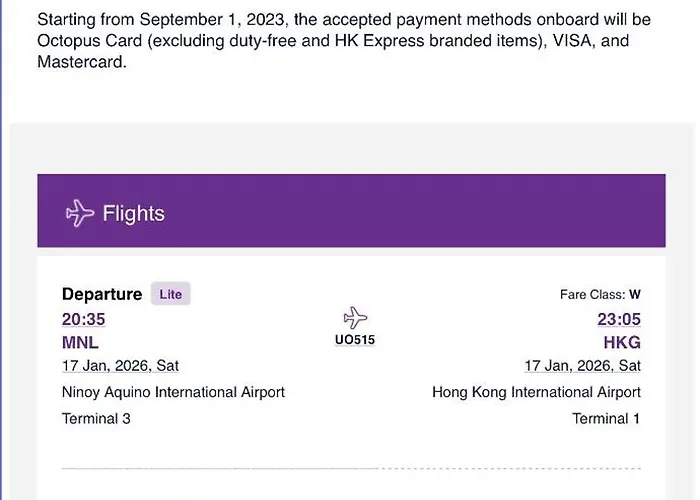
Task: Click the Fare Class: W text
Action: click(600, 295)
